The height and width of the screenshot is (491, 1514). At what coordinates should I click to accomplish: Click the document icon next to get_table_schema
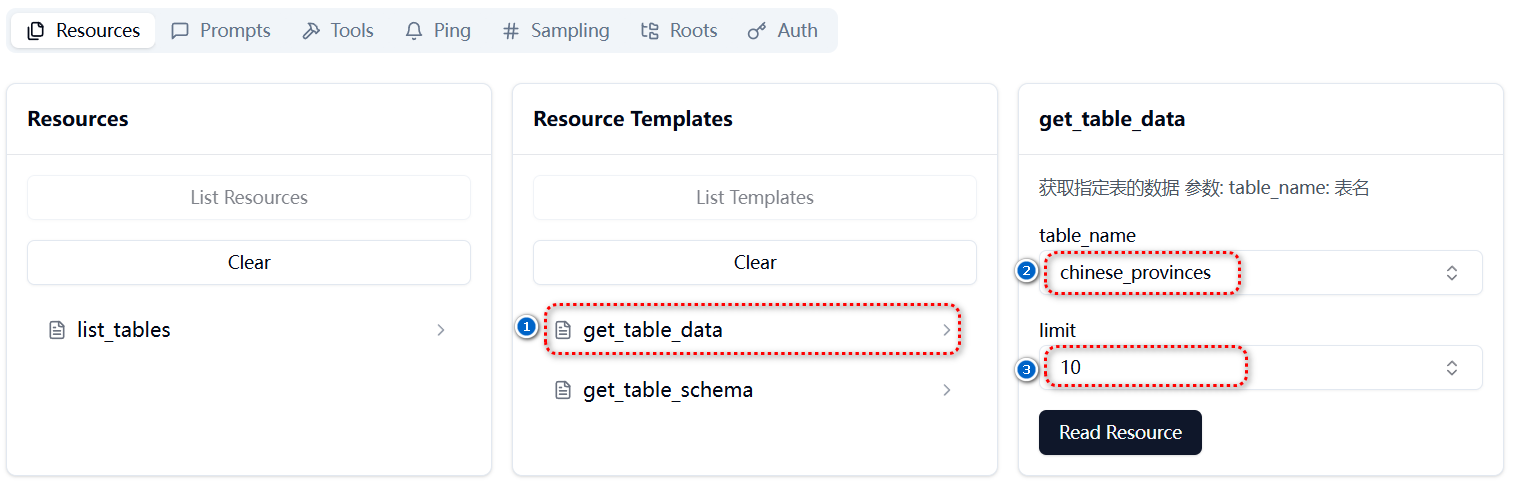563,390
